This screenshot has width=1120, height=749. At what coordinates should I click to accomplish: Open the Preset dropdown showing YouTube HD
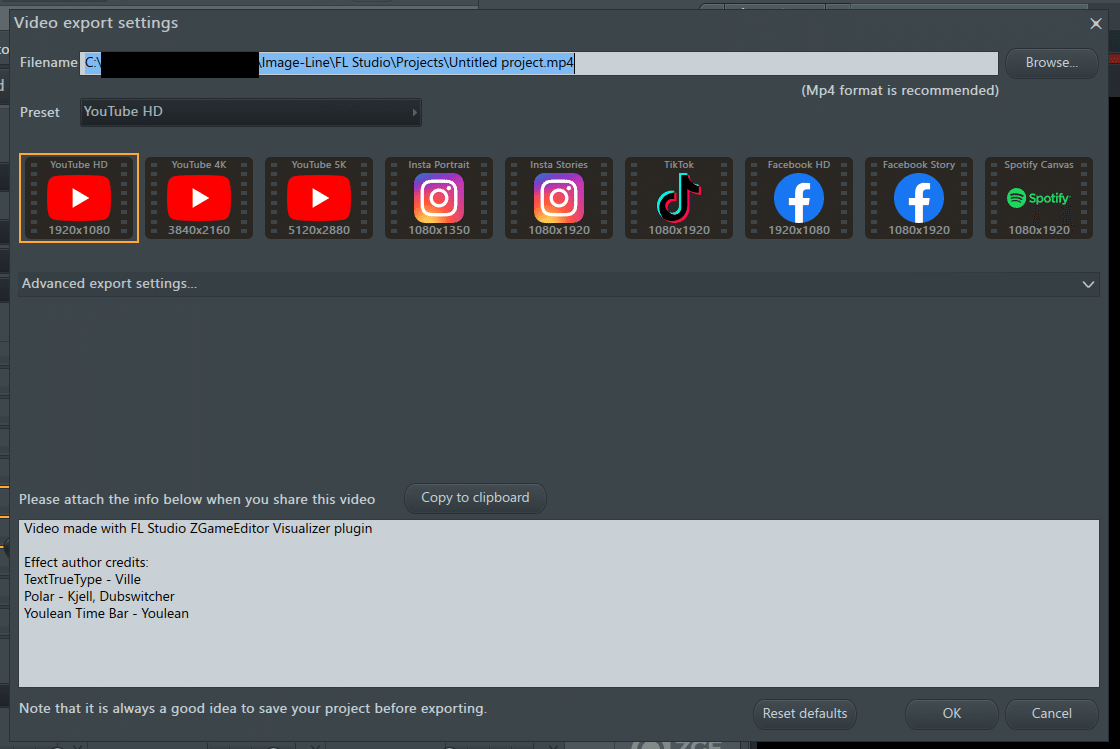point(251,112)
